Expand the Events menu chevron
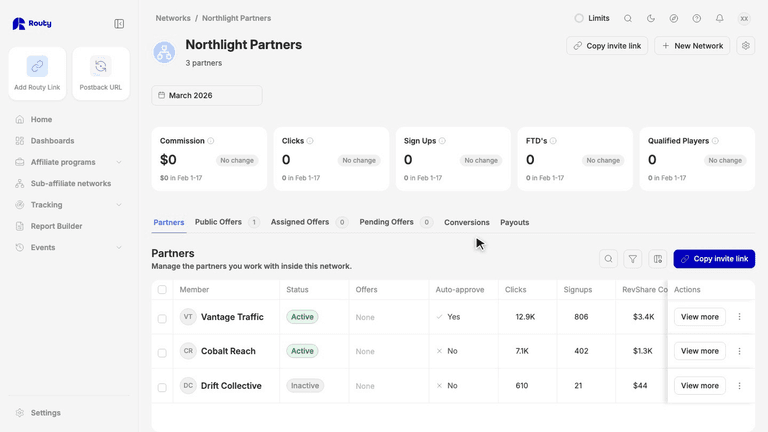This screenshot has height=432, width=768. coord(119,247)
